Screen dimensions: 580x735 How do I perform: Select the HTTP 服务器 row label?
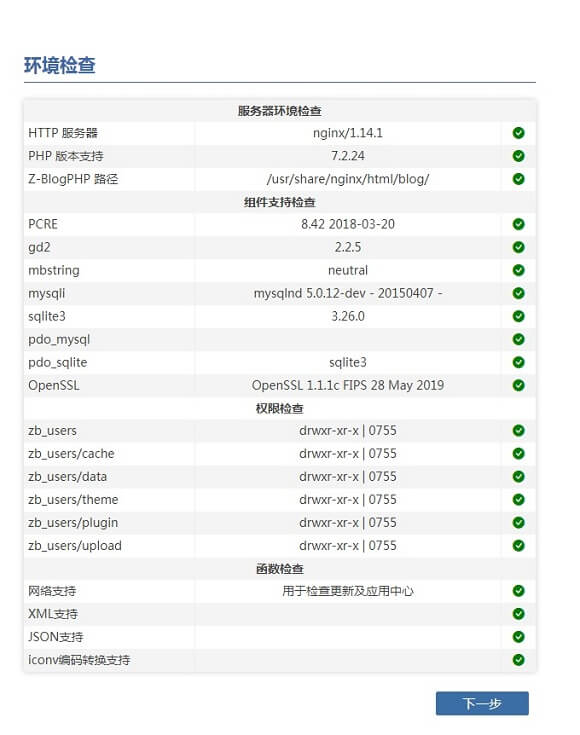63,133
